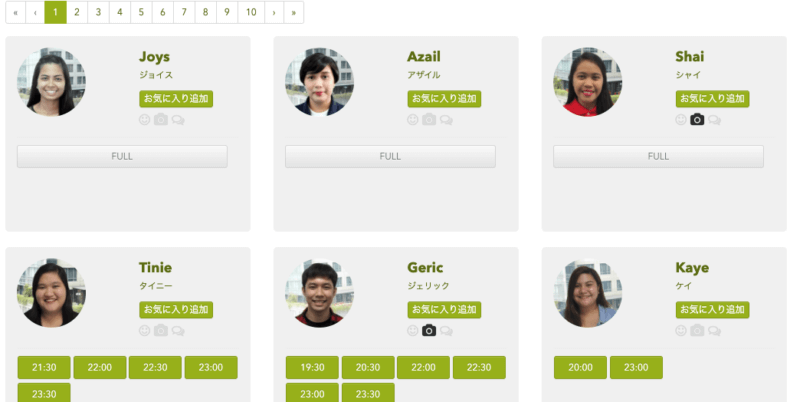
Task: Click the camera icon under Joys
Action: pyautogui.click(x=161, y=120)
